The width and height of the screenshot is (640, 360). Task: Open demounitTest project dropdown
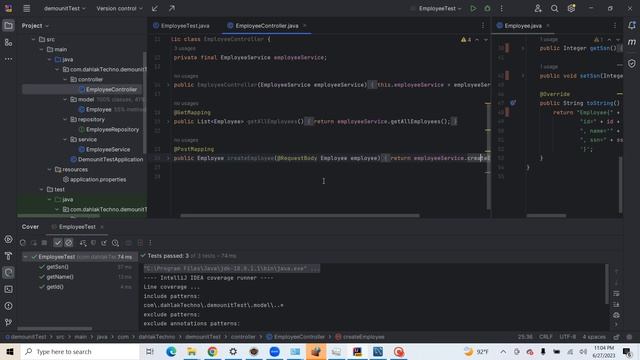[64, 8]
